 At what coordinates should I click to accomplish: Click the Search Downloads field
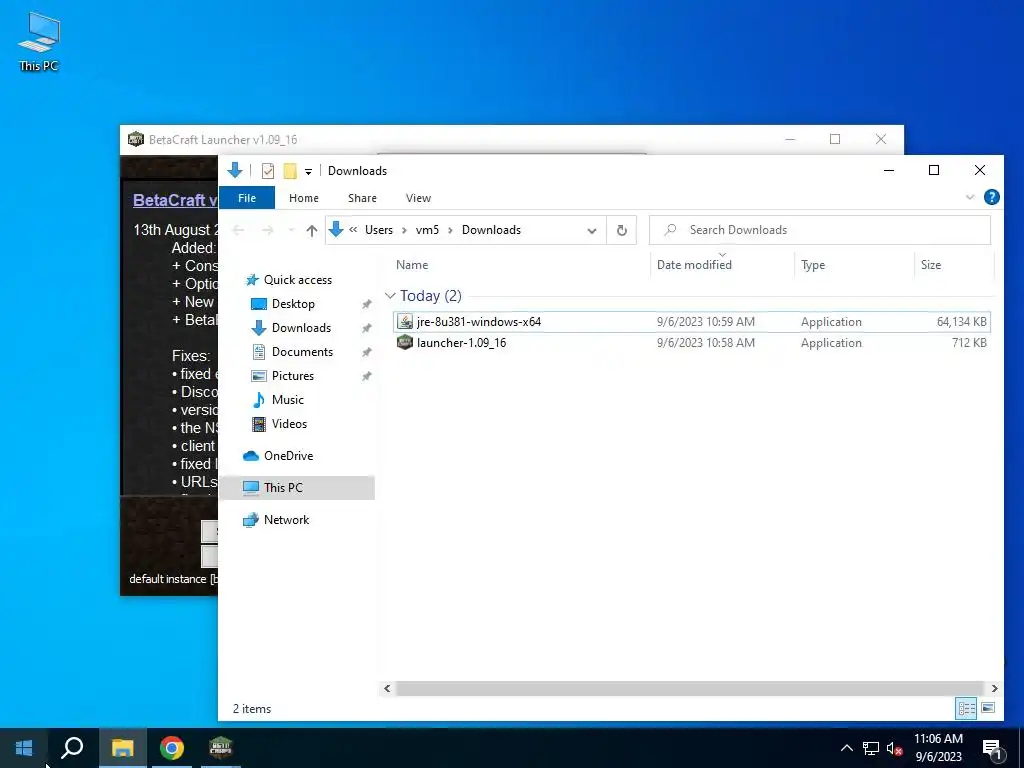tap(820, 230)
